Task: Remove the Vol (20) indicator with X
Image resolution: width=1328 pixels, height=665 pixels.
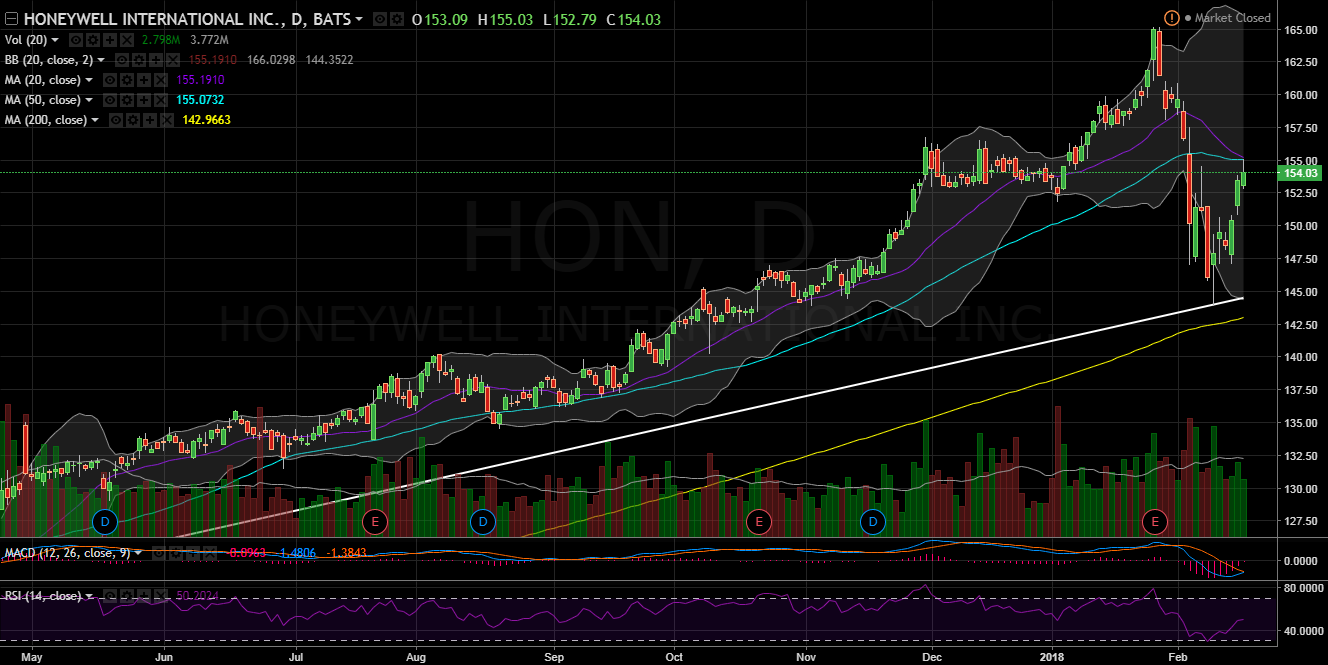Action: 126,40
